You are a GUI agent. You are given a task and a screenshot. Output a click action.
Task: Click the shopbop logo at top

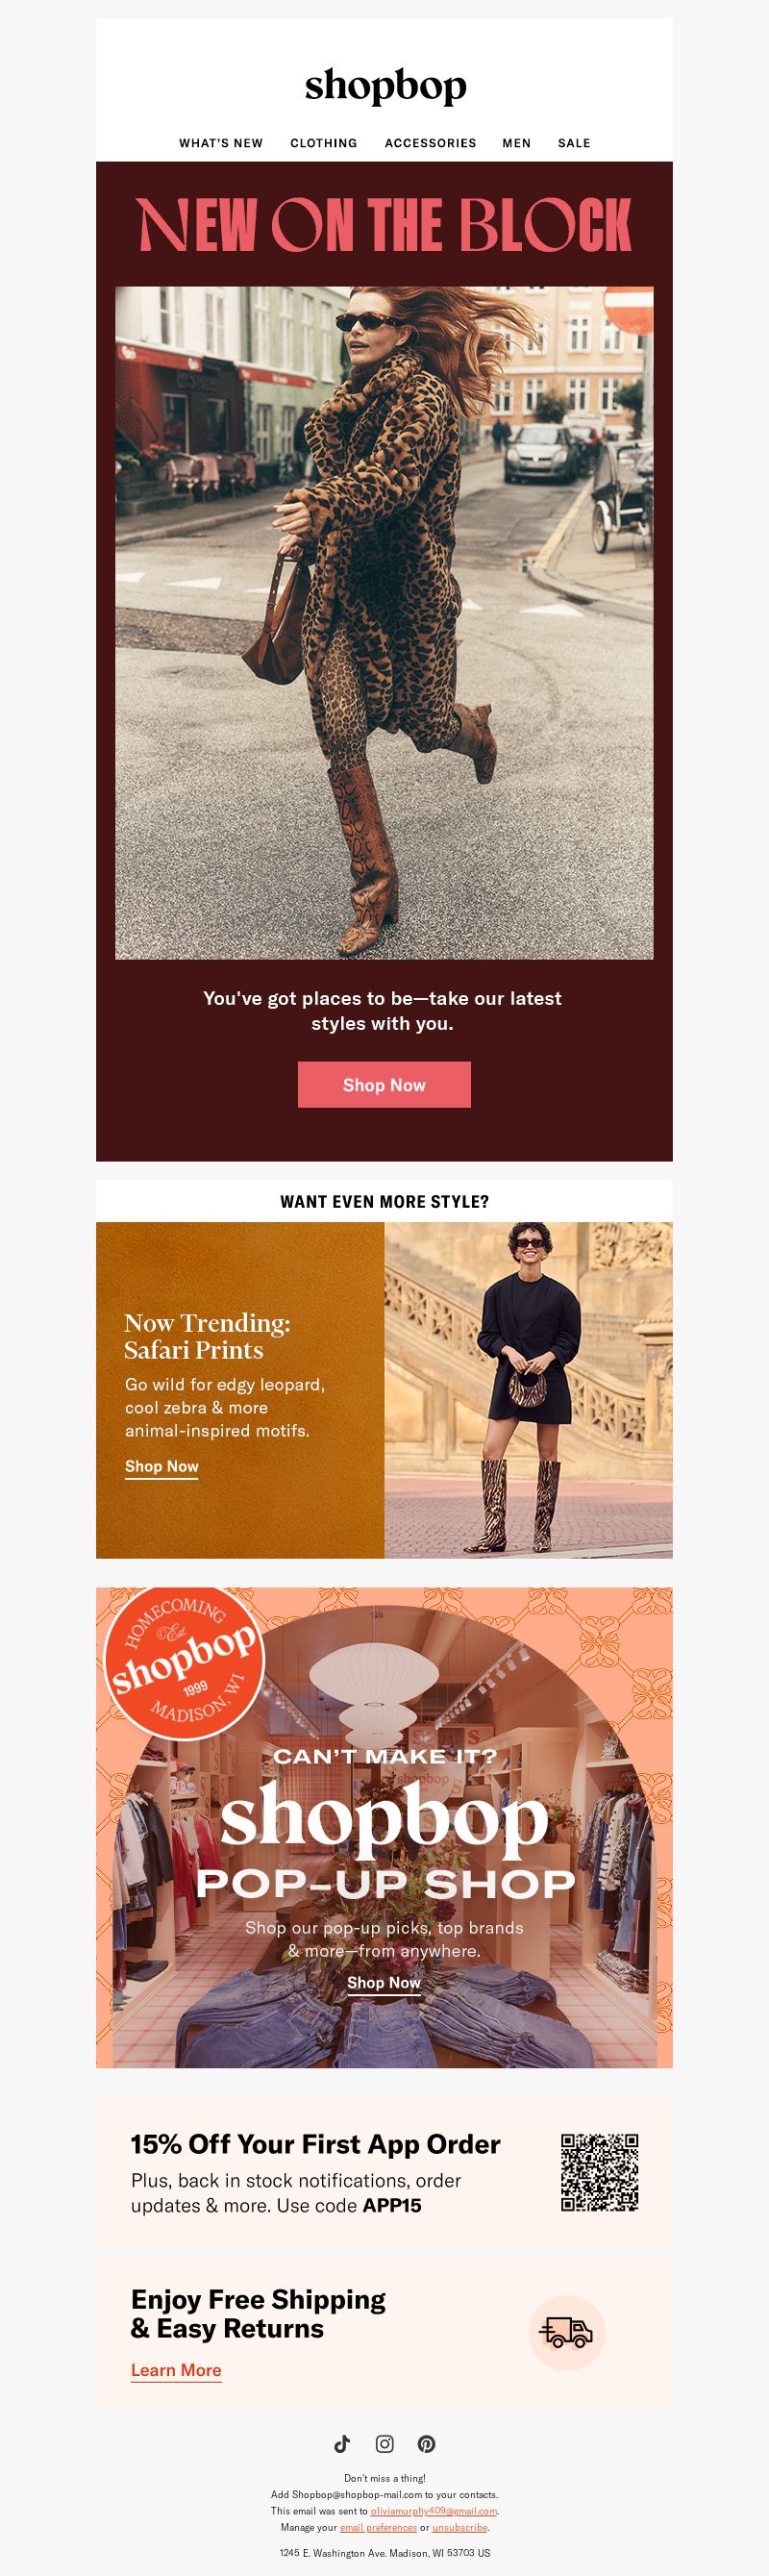pos(385,86)
